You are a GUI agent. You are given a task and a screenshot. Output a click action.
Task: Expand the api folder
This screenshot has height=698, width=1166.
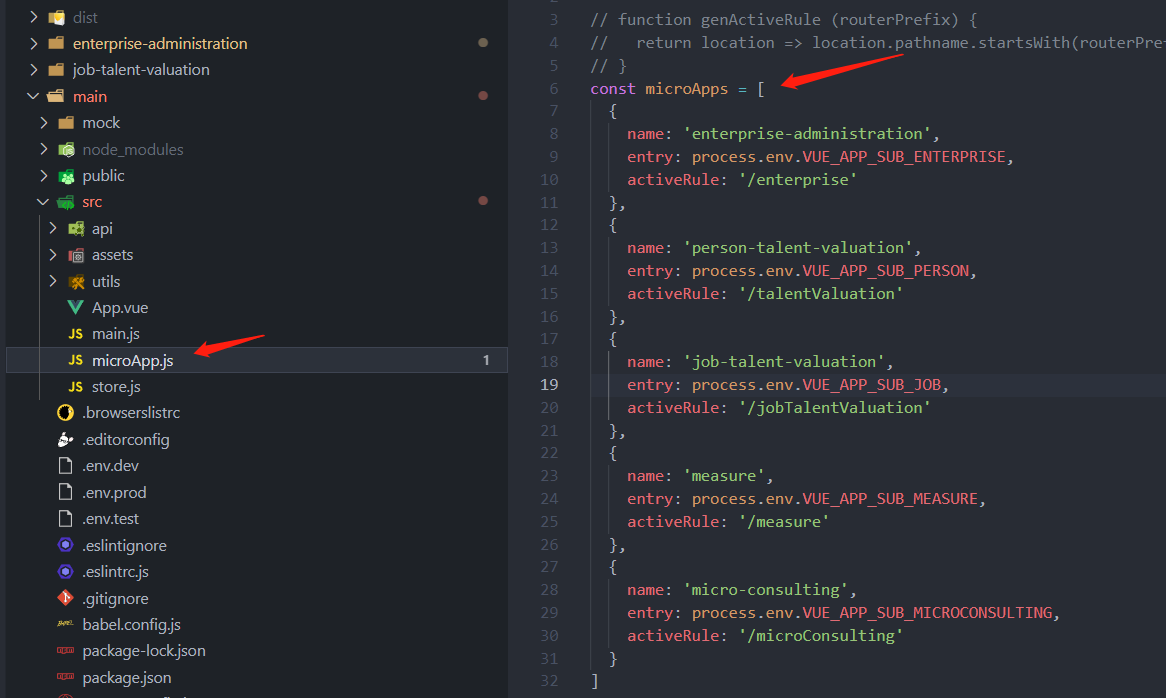tap(53, 229)
